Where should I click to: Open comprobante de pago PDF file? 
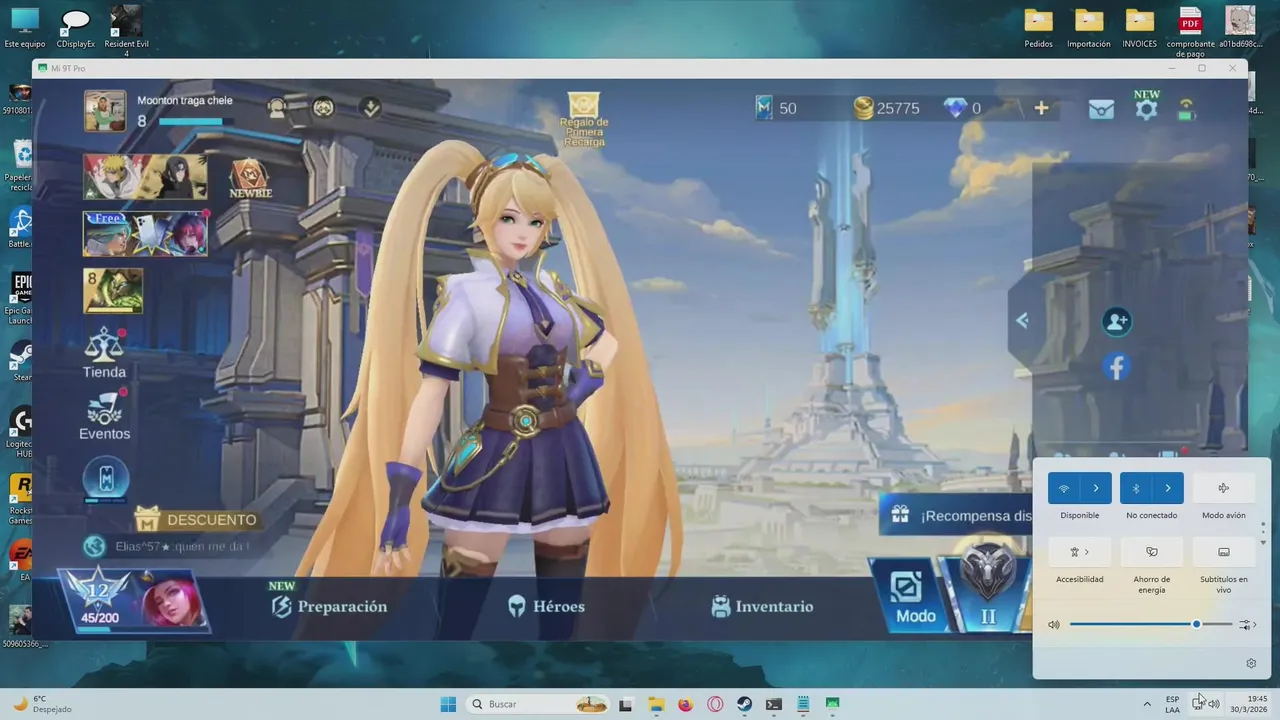pos(1190,32)
